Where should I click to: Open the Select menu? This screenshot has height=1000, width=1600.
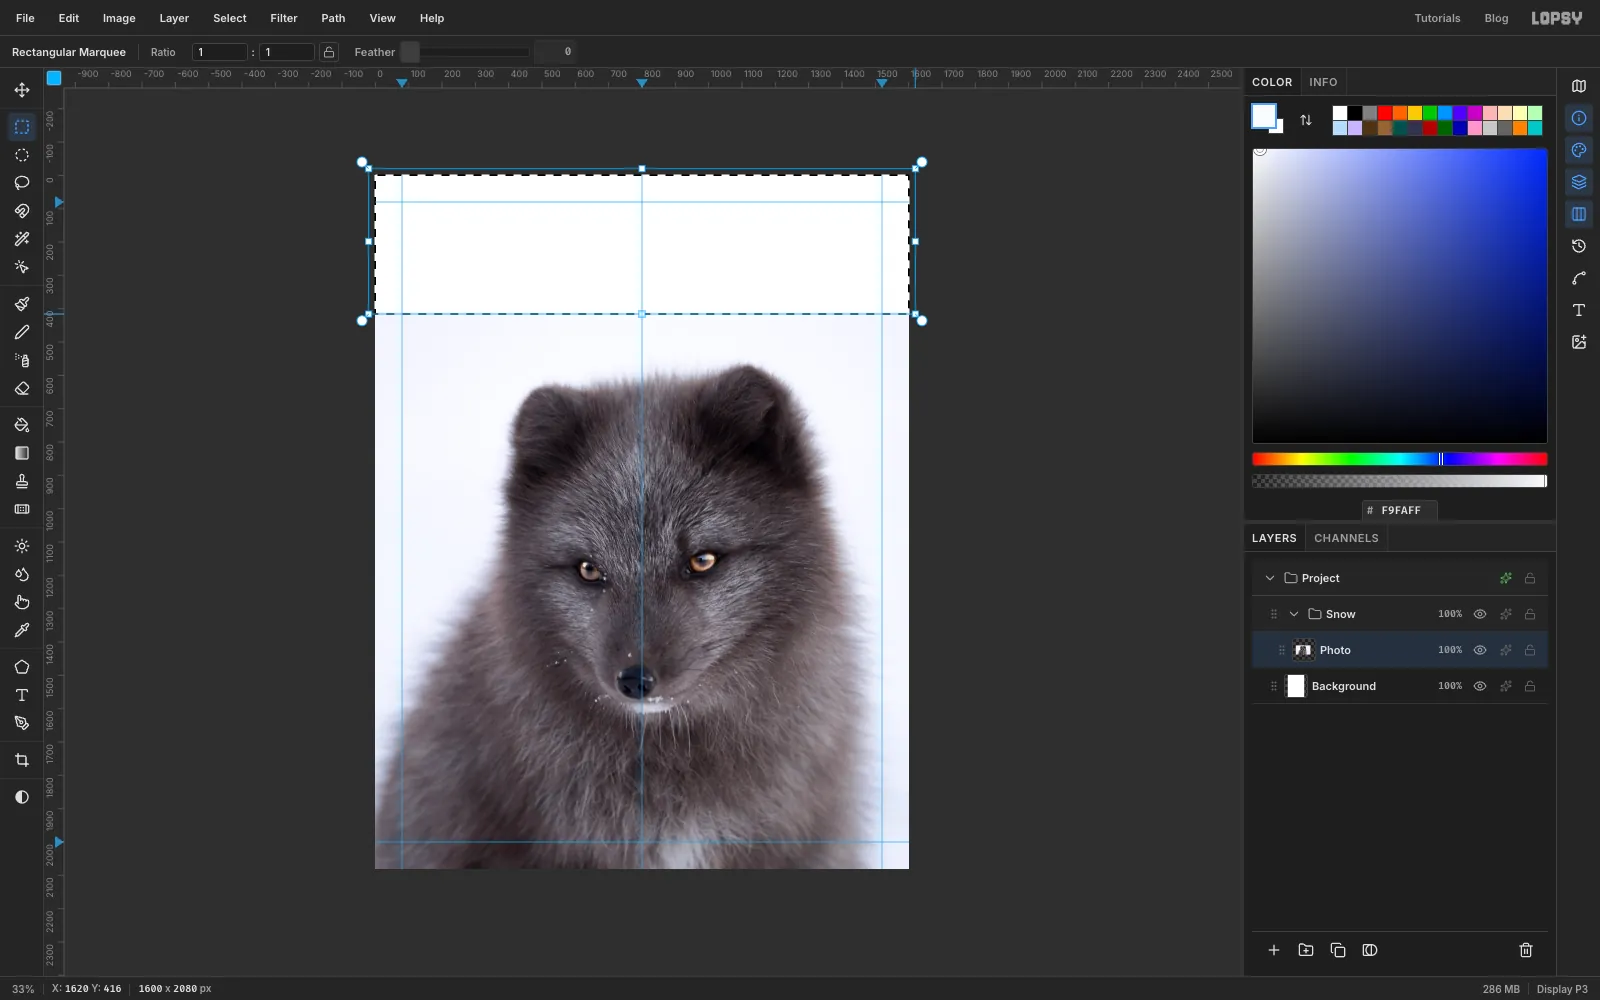click(230, 18)
